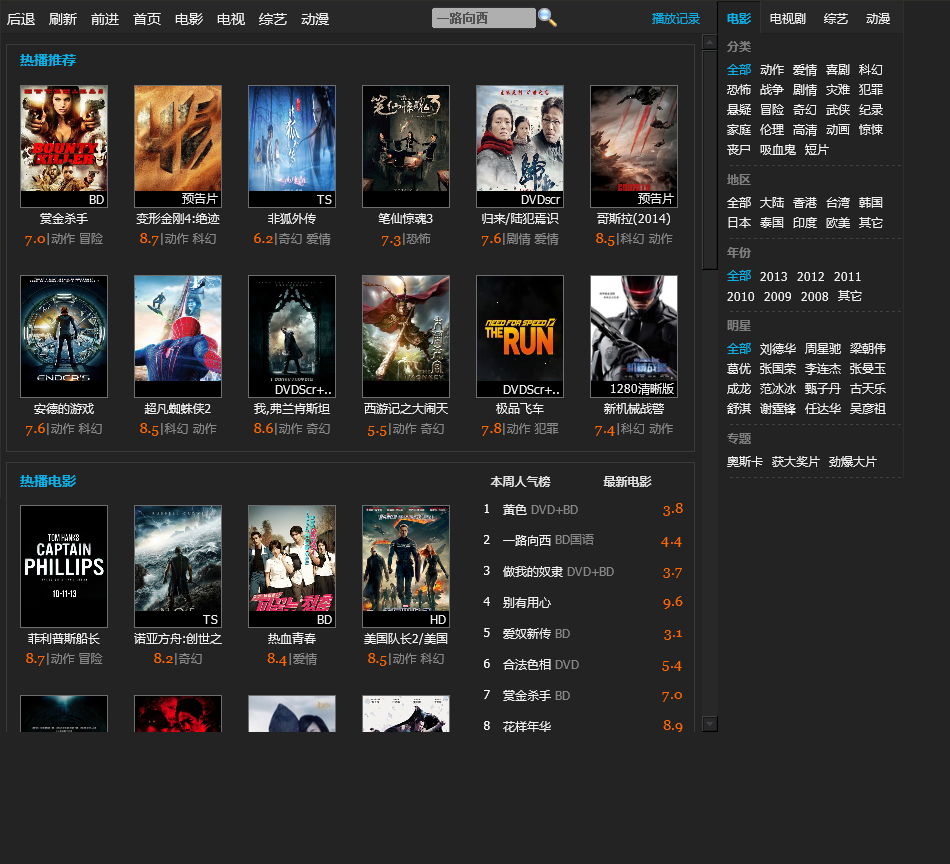Open the 首页 home page
This screenshot has height=864, width=950.
coord(147,19)
